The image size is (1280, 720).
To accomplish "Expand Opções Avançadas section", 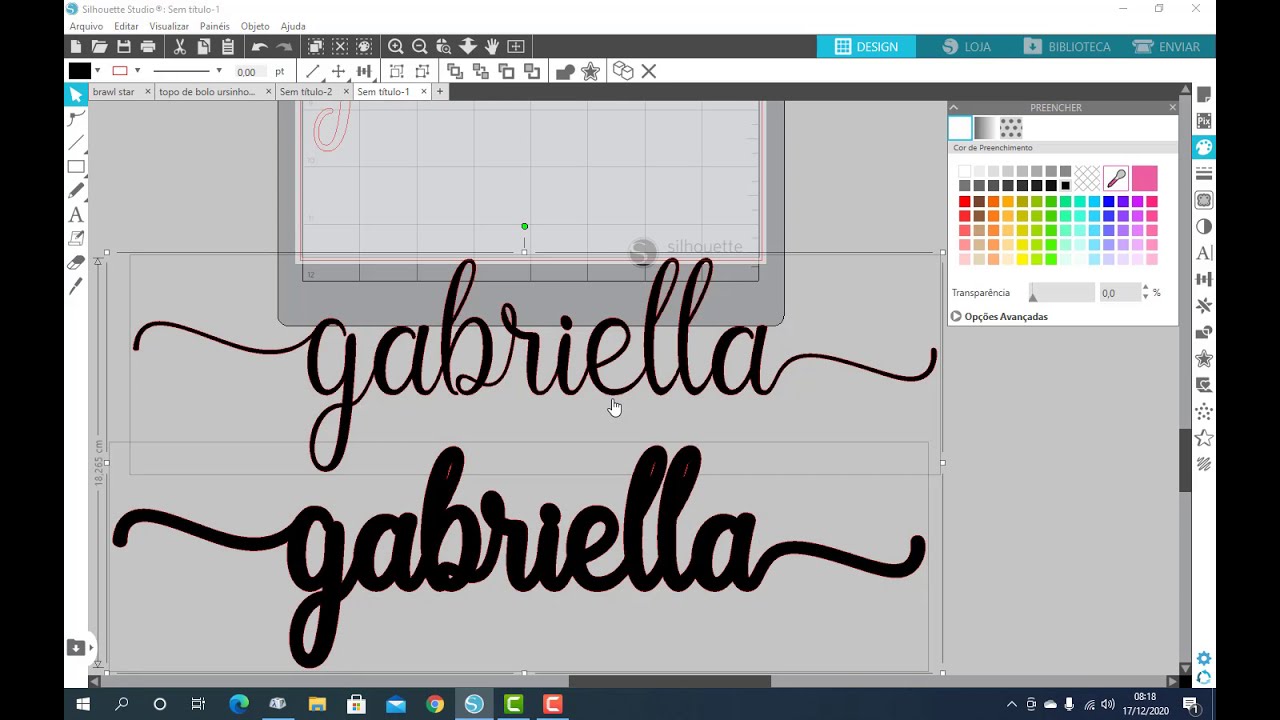I will (999, 317).
